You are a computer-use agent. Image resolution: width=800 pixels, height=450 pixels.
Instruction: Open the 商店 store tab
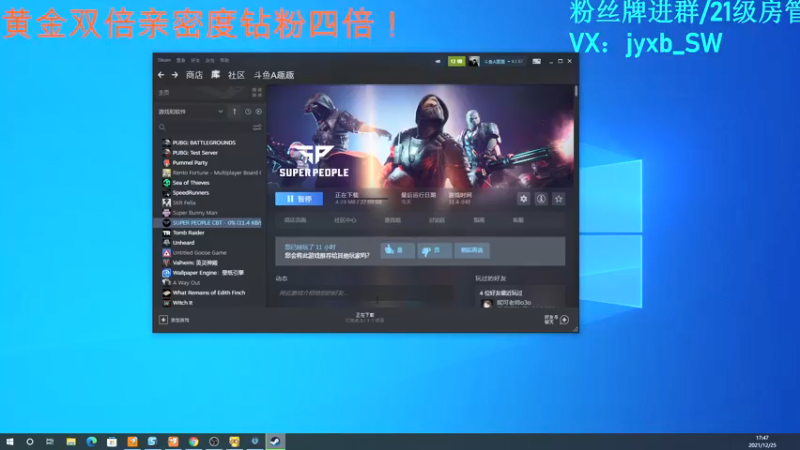pos(194,75)
